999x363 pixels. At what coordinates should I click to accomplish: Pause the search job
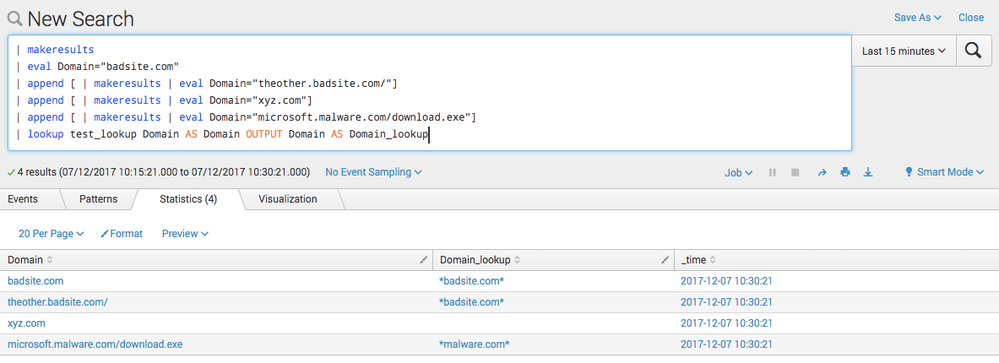pos(772,173)
